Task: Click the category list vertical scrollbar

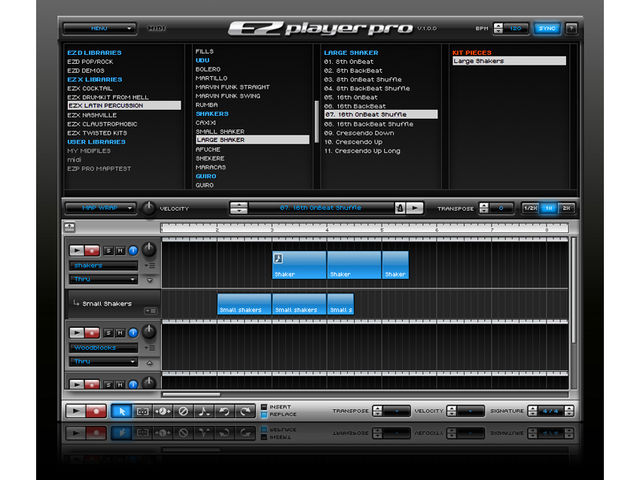Action: 316,122
